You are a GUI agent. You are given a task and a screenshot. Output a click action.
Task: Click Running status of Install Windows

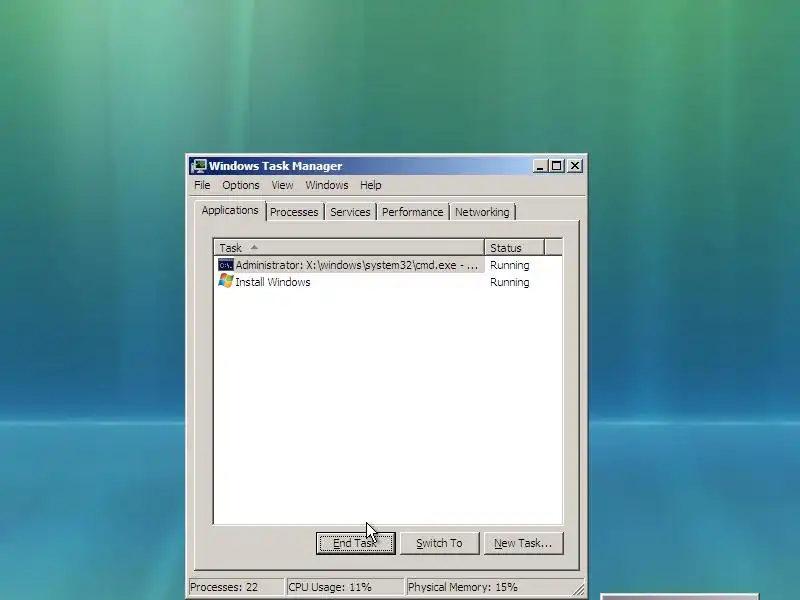(510, 282)
